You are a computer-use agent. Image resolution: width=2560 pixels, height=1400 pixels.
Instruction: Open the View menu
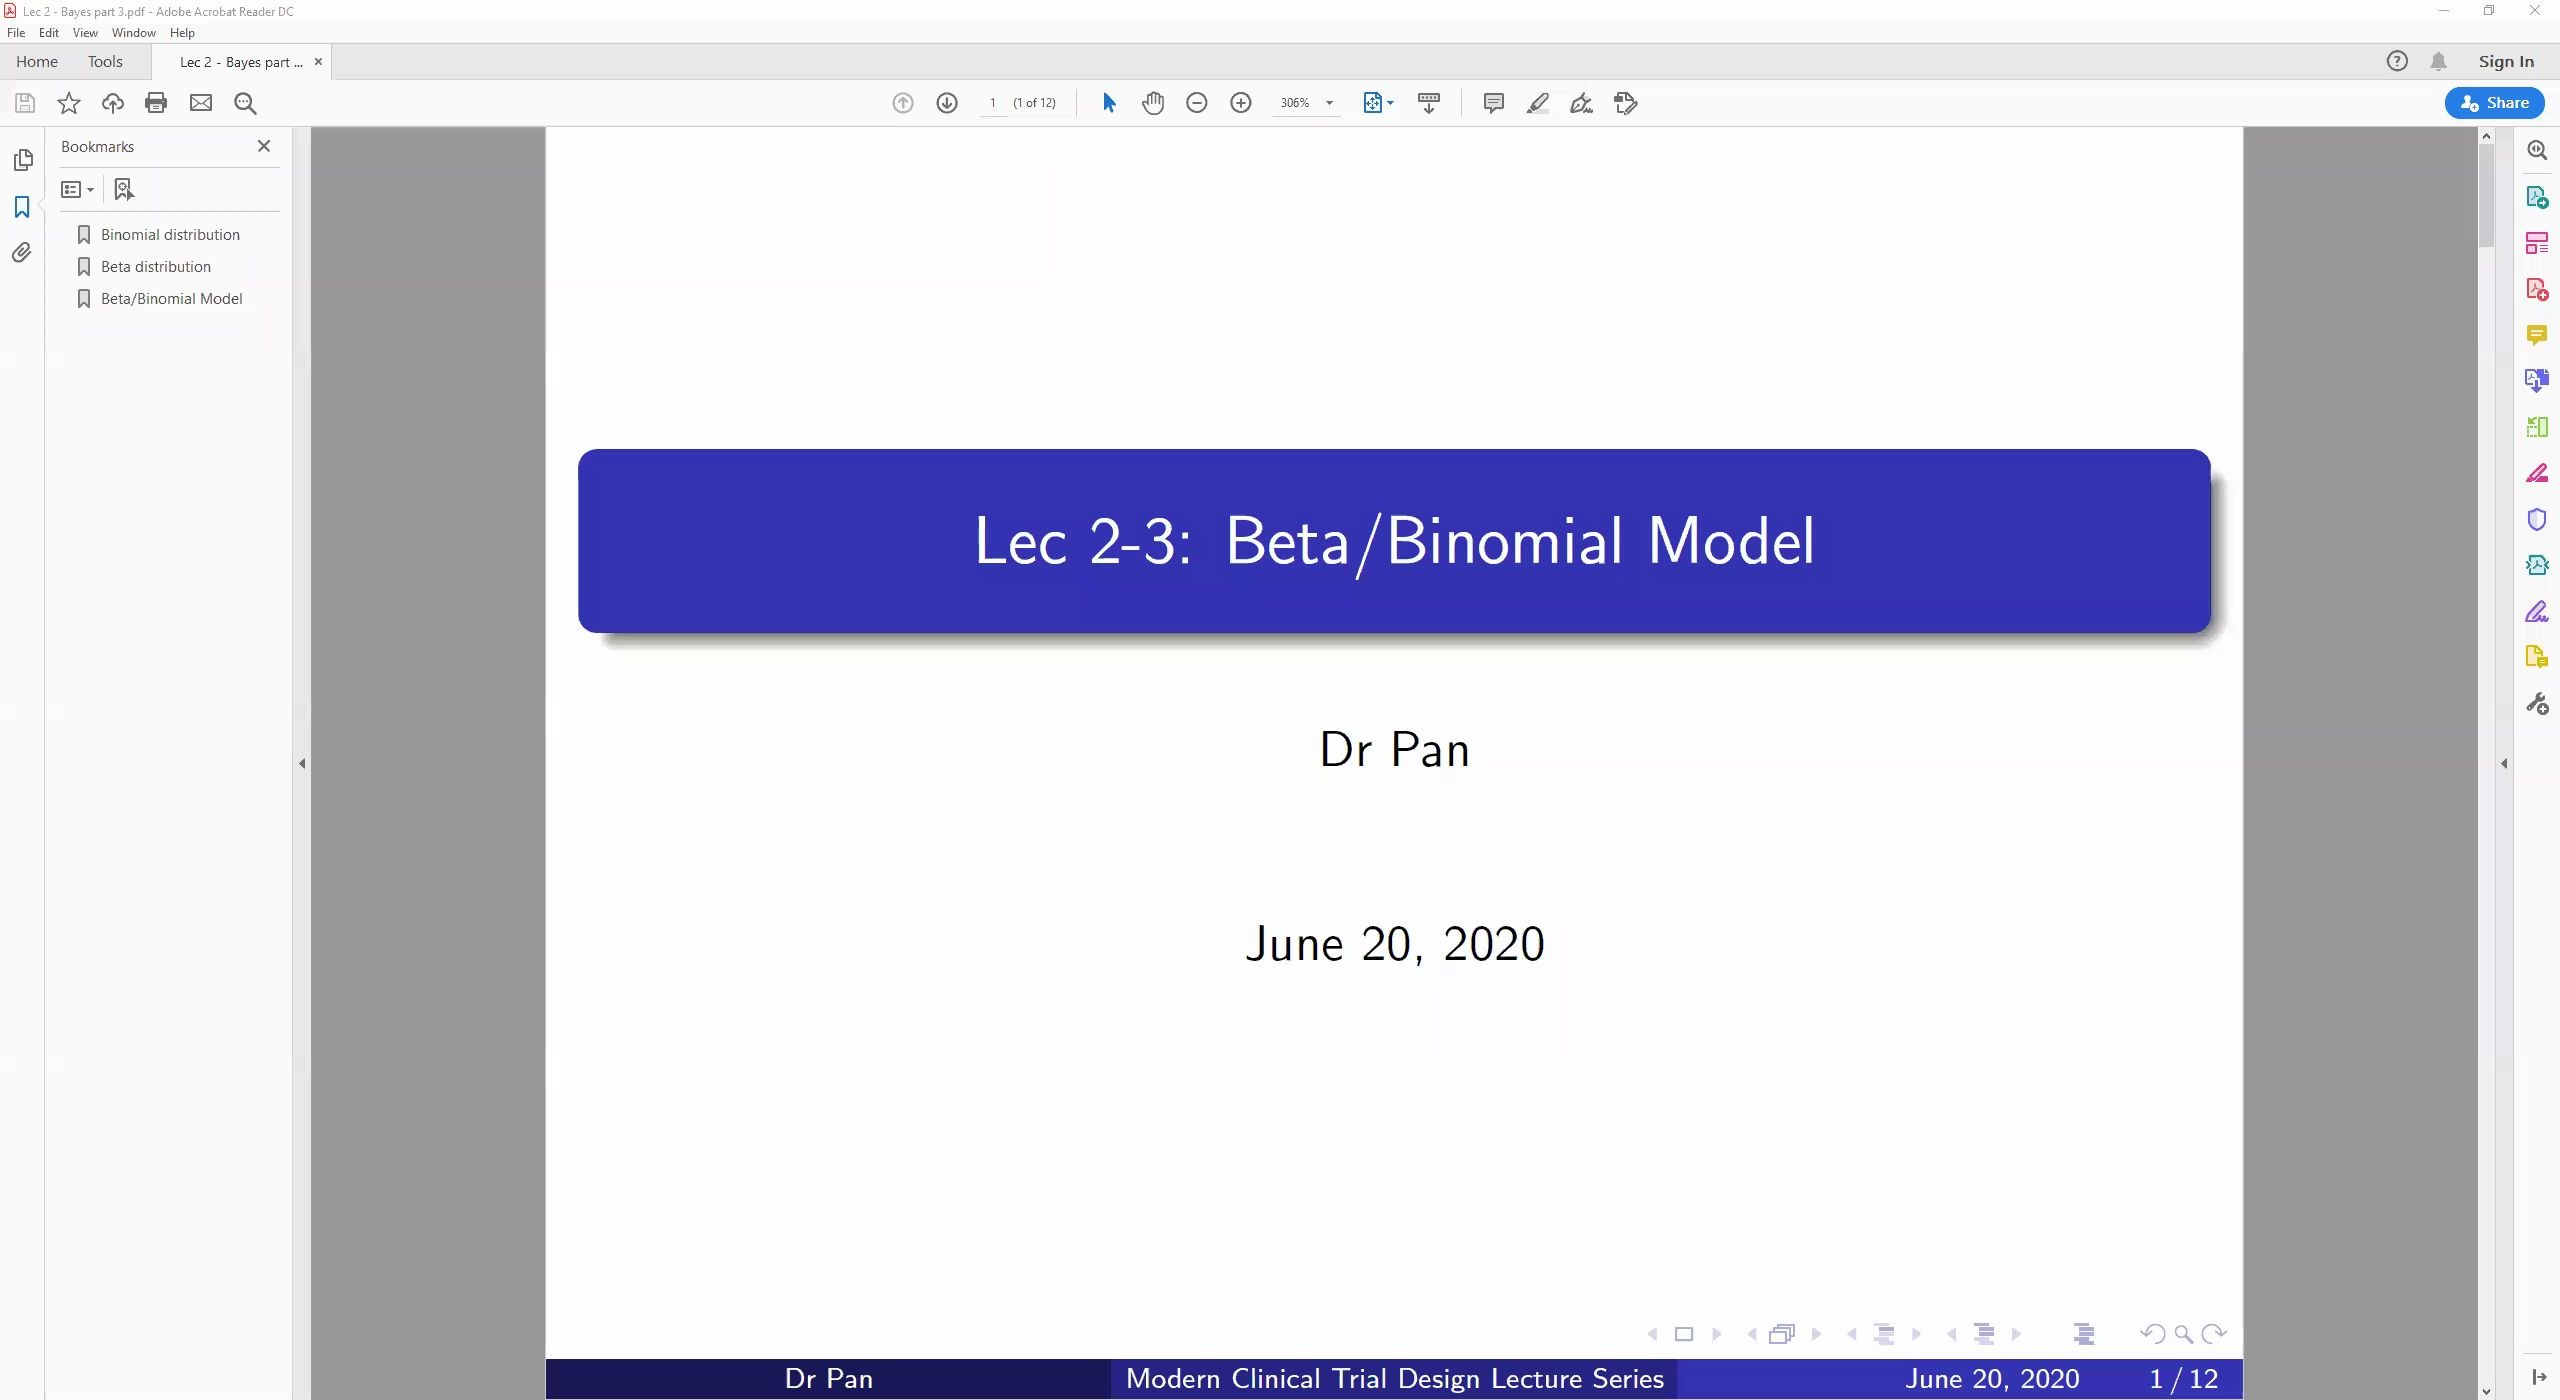83,33
